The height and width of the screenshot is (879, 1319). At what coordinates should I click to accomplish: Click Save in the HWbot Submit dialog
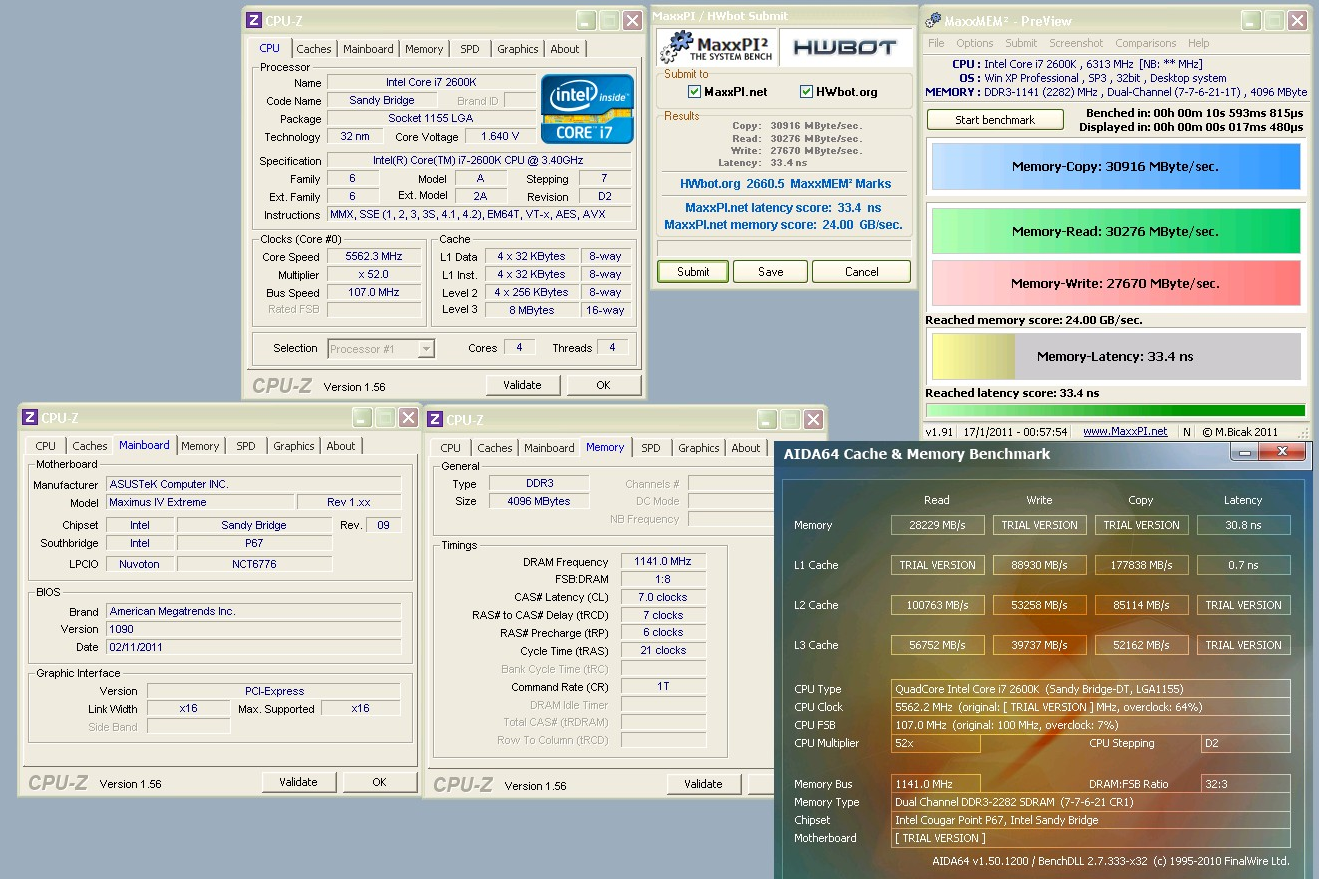[x=770, y=272]
